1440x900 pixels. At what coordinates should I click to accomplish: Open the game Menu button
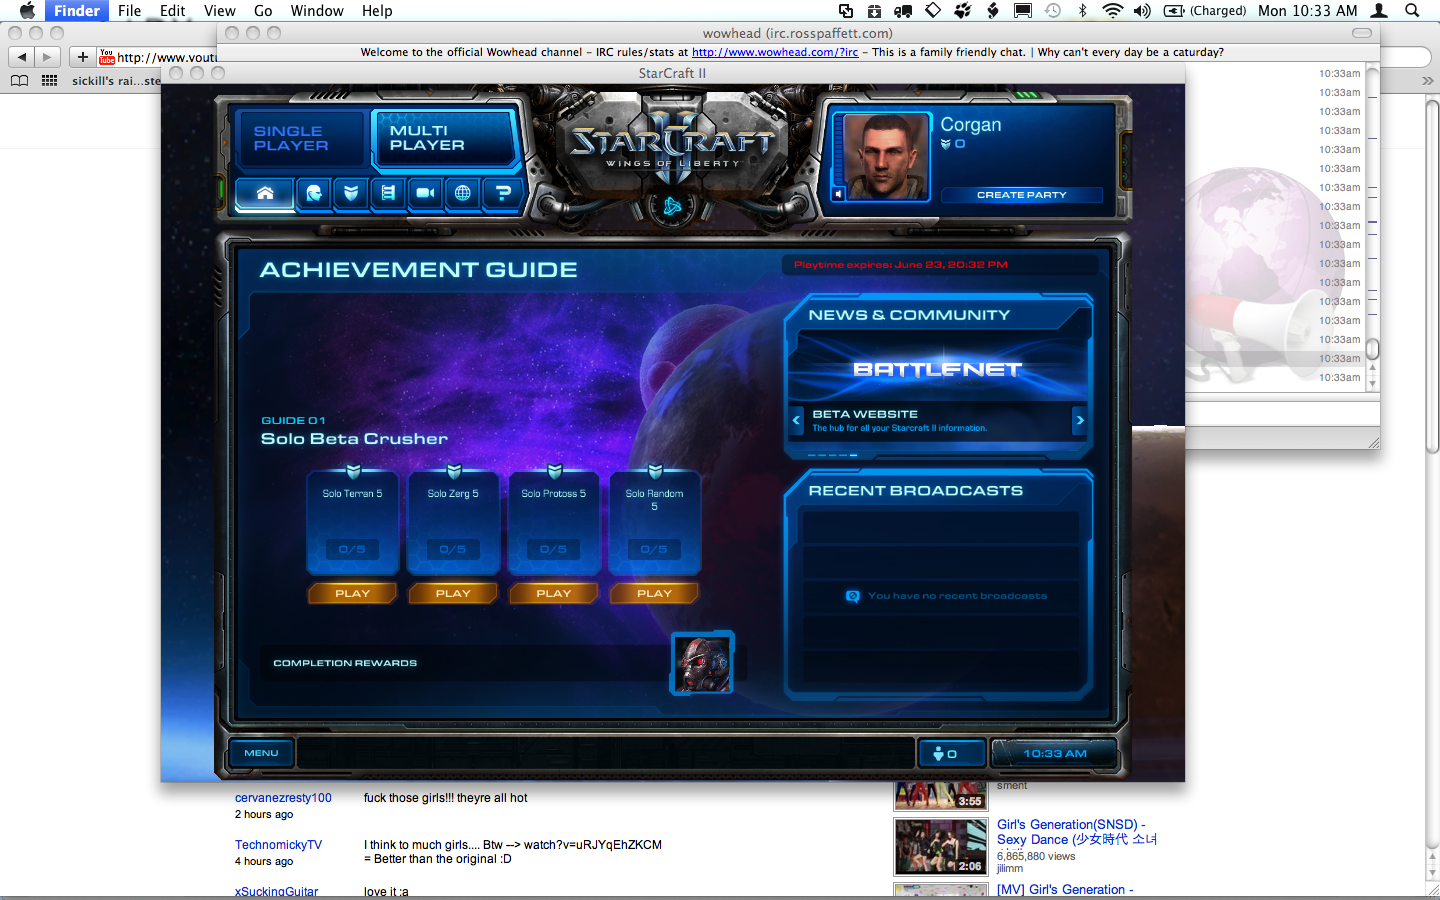261,753
